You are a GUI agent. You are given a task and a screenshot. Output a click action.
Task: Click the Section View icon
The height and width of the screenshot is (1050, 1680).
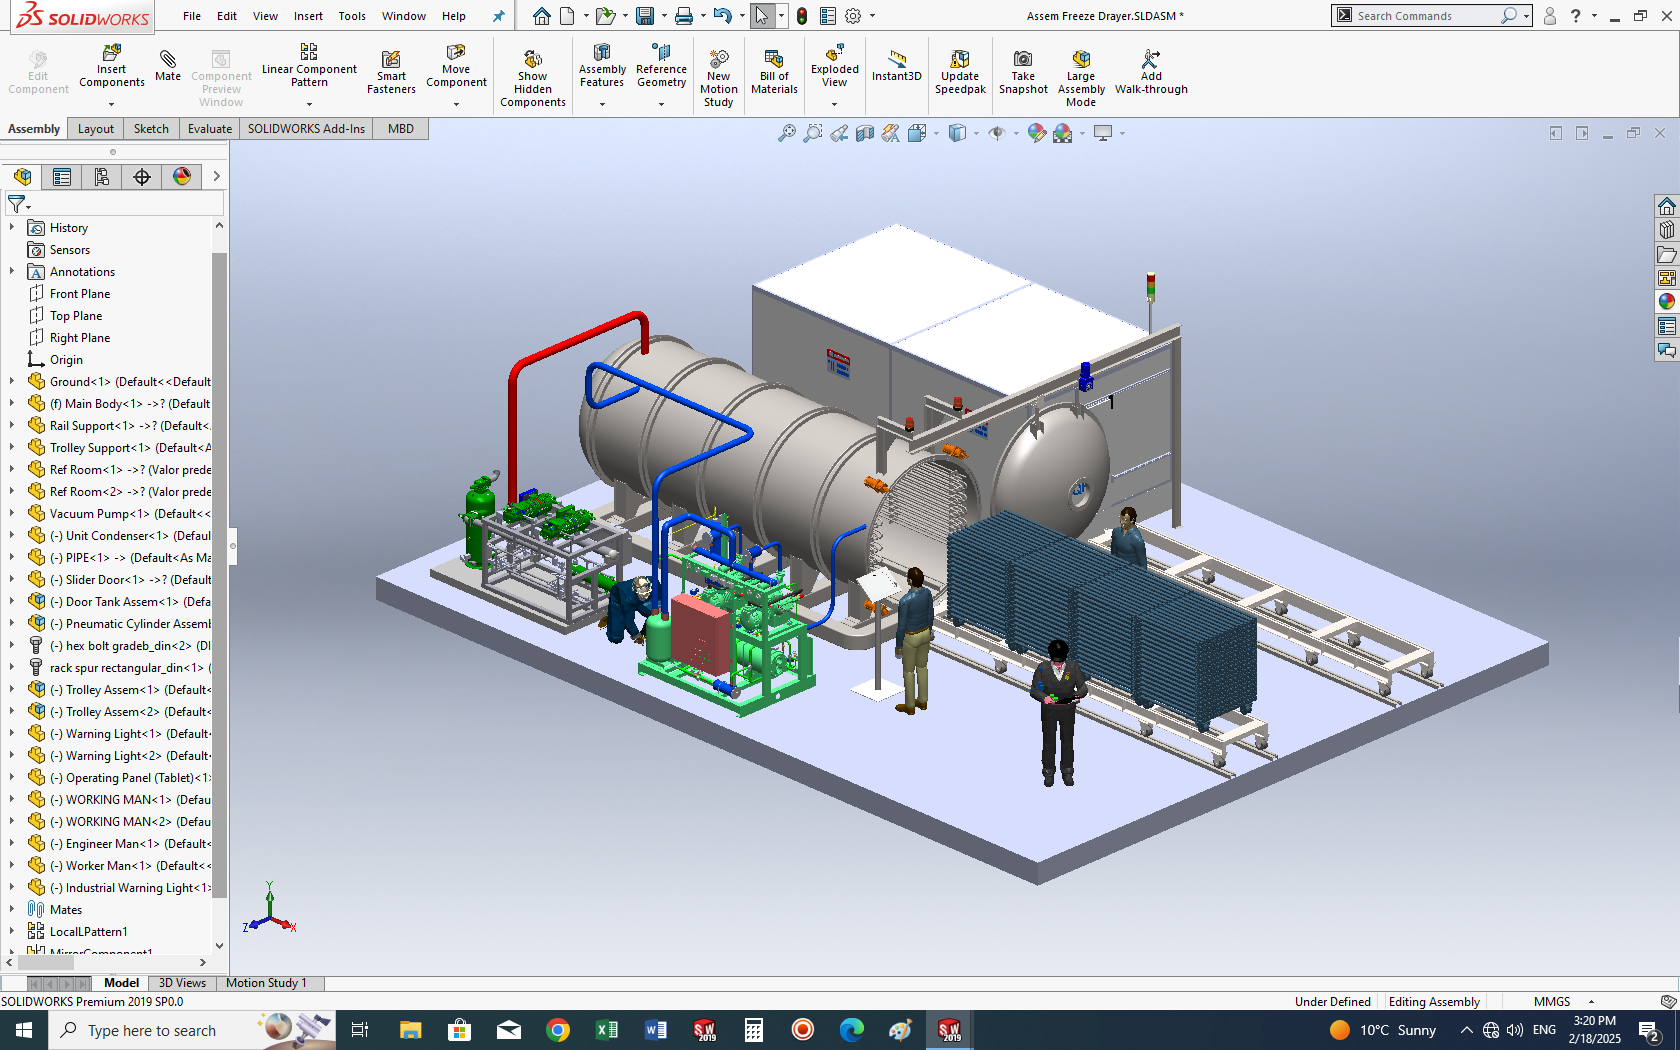[x=865, y=133]
